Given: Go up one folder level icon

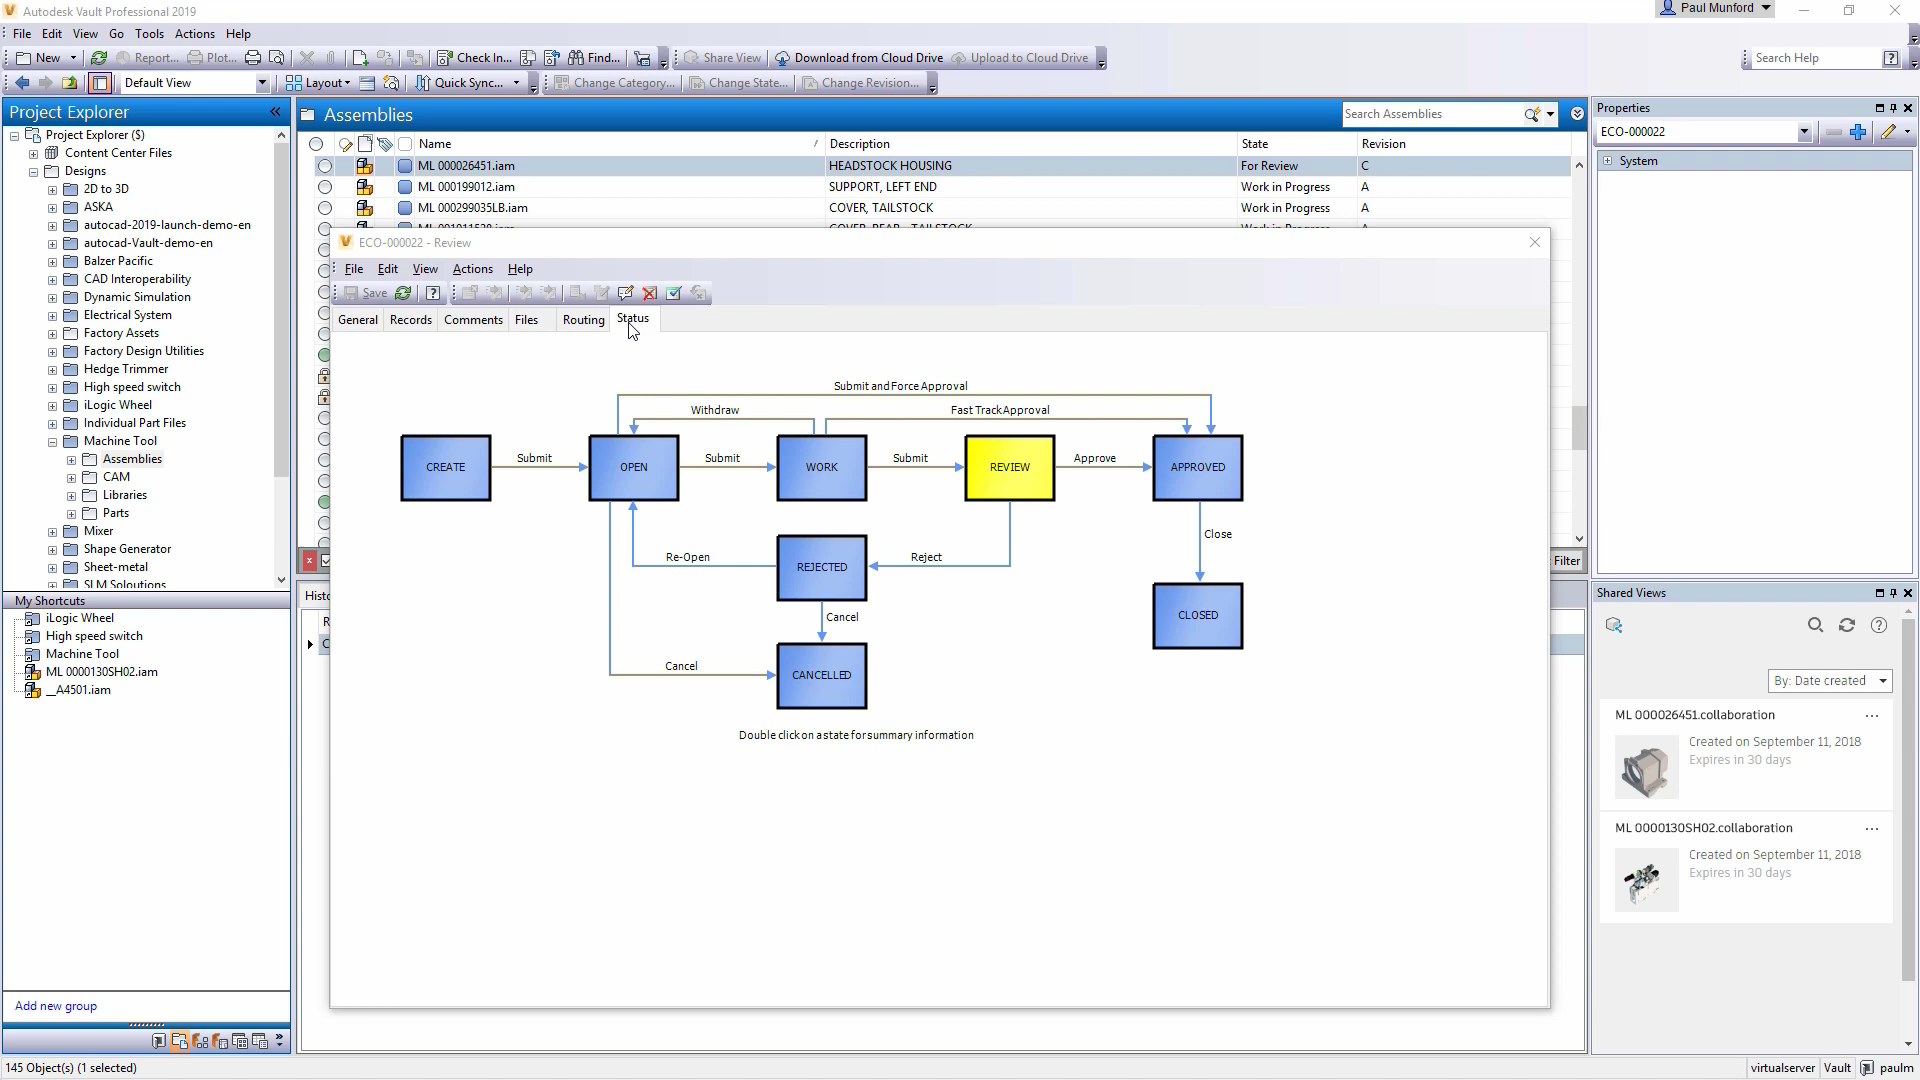Looking at the screenshot, I should click(x=69, y=83).
